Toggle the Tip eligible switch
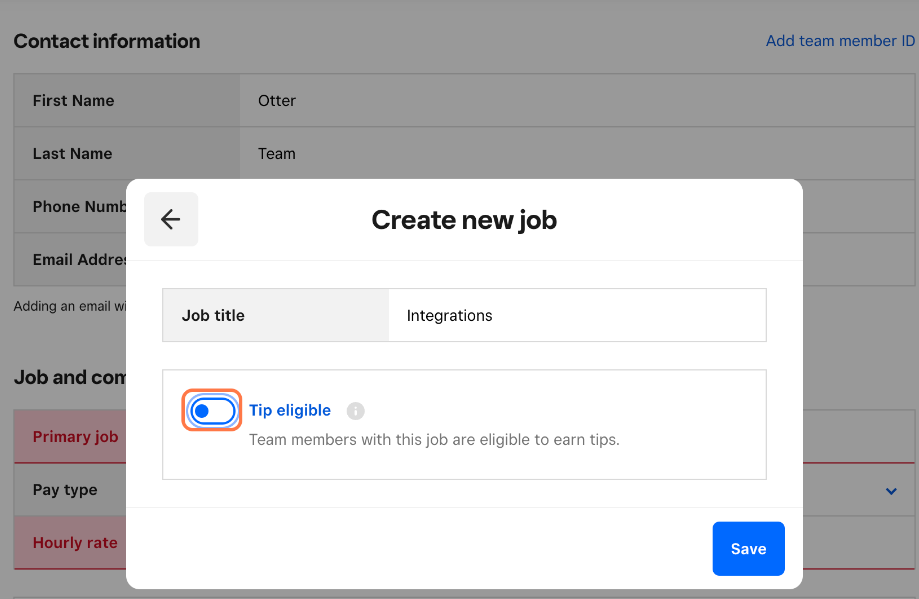919x599 pixels. click(x=212, y=410)
